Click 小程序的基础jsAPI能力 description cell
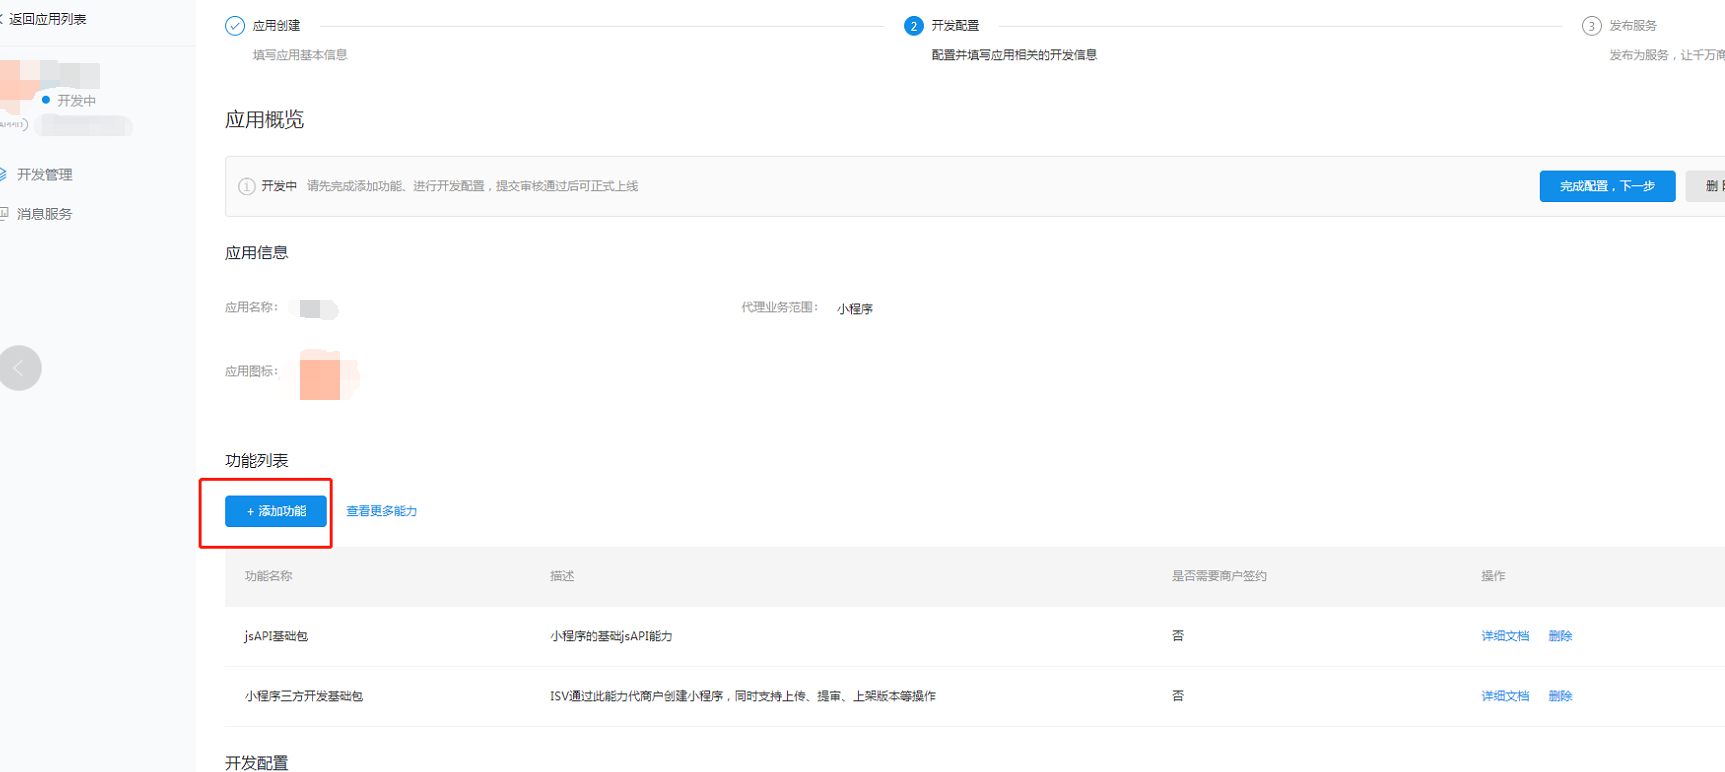The image size is (1725, 772). point(611,636)
